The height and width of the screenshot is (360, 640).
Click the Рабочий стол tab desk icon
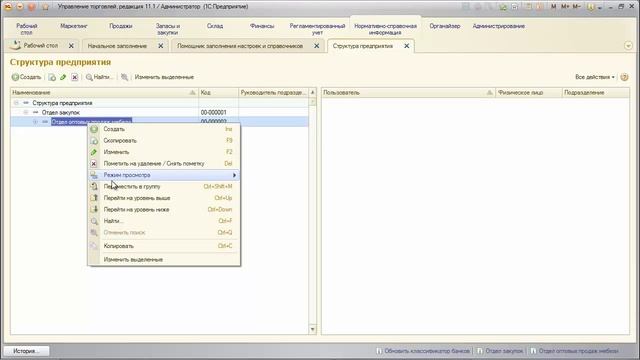[16, 46]
